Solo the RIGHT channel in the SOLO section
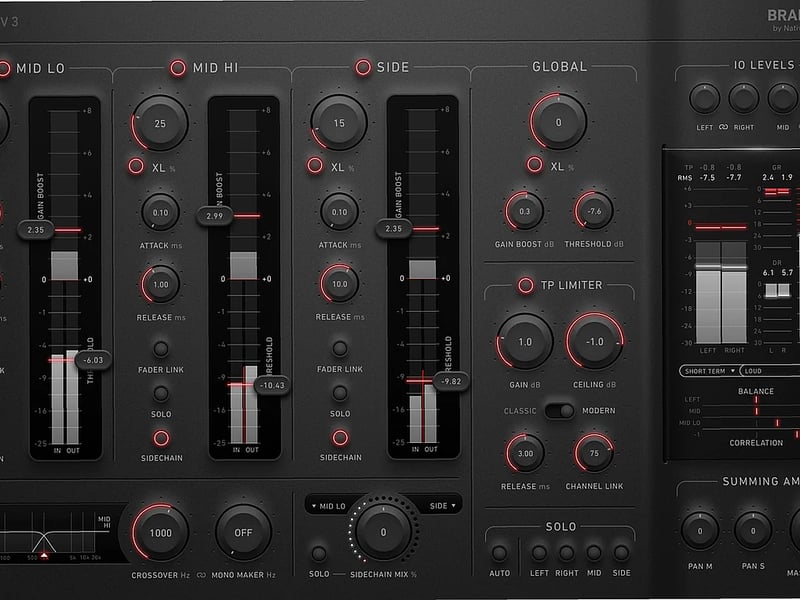Viewport: 800px width, 600px height. click(x=566, y=550)
